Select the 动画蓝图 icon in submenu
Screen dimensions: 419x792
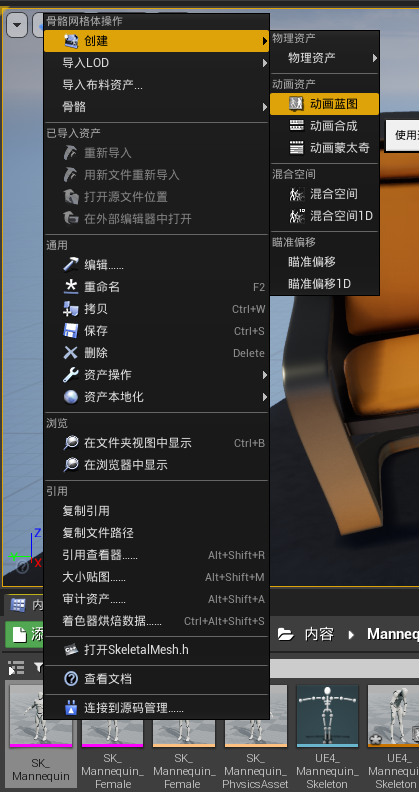[296, 104]
